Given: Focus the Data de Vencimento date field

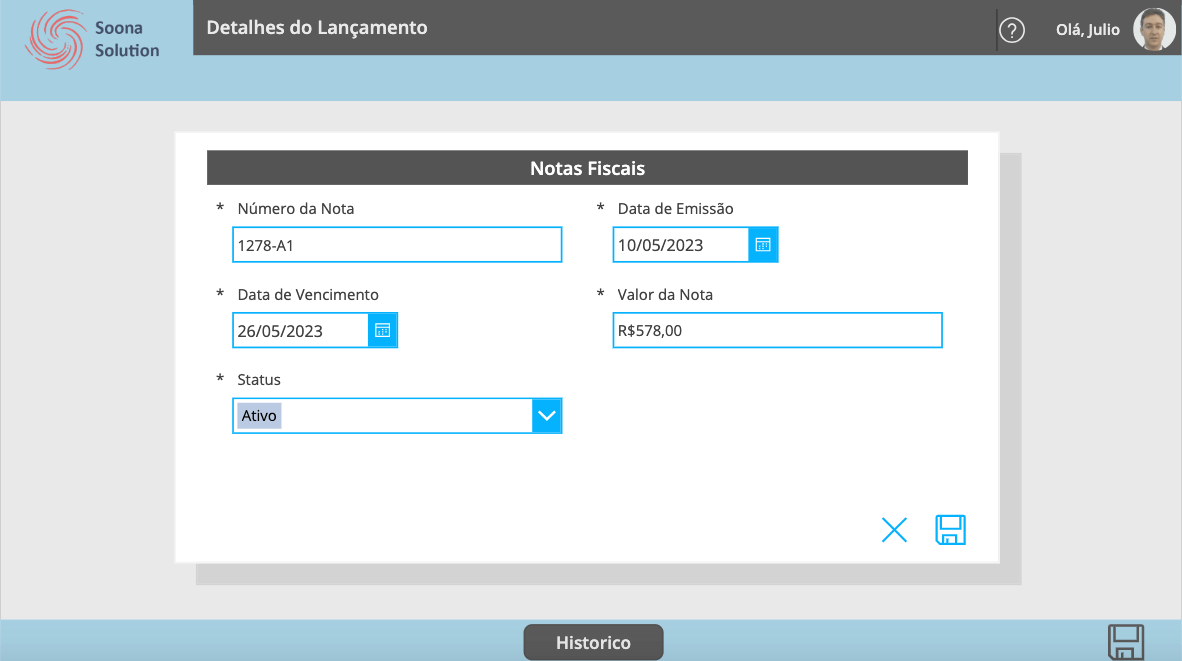Looking at the screenshot, I should (x=300, y=331).
